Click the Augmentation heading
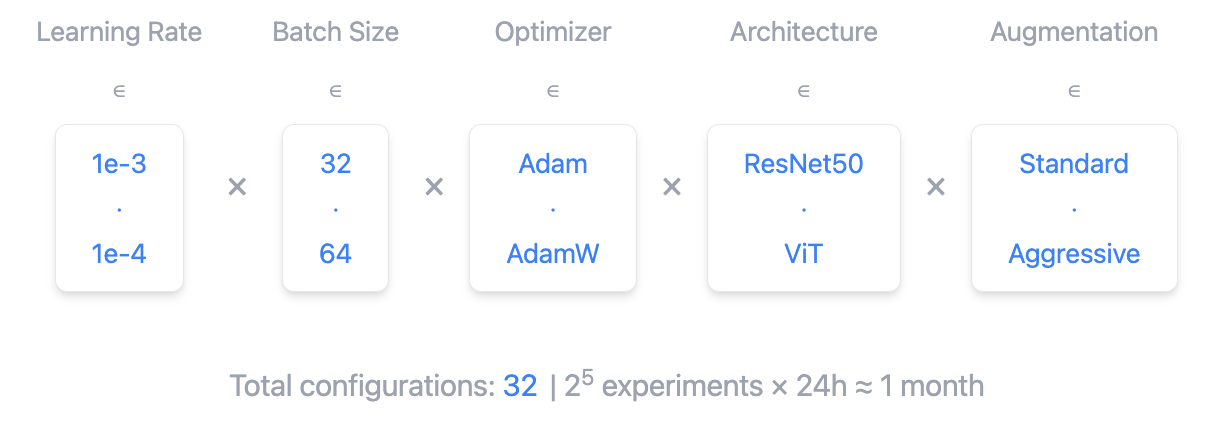The width and height of the screenshot is (1218, 428). pos(1074,32)
